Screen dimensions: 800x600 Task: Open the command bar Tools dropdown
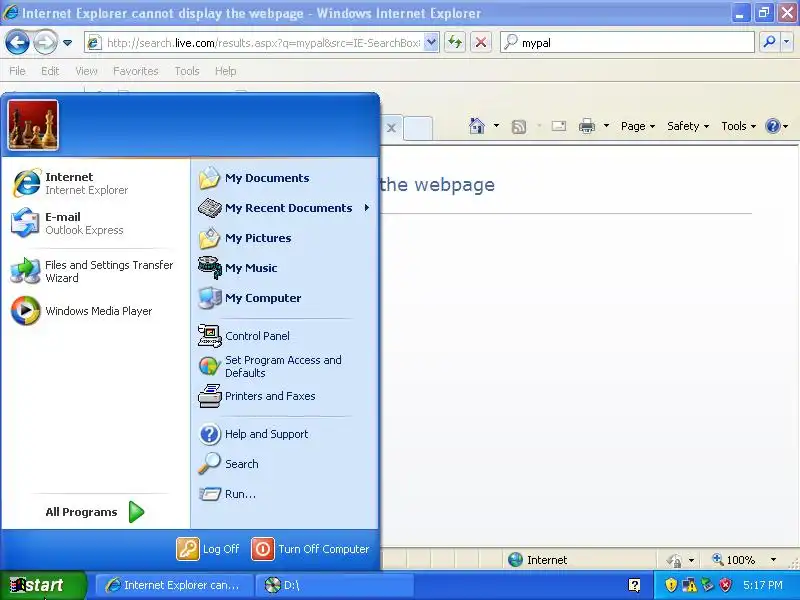tap(738, 126)
